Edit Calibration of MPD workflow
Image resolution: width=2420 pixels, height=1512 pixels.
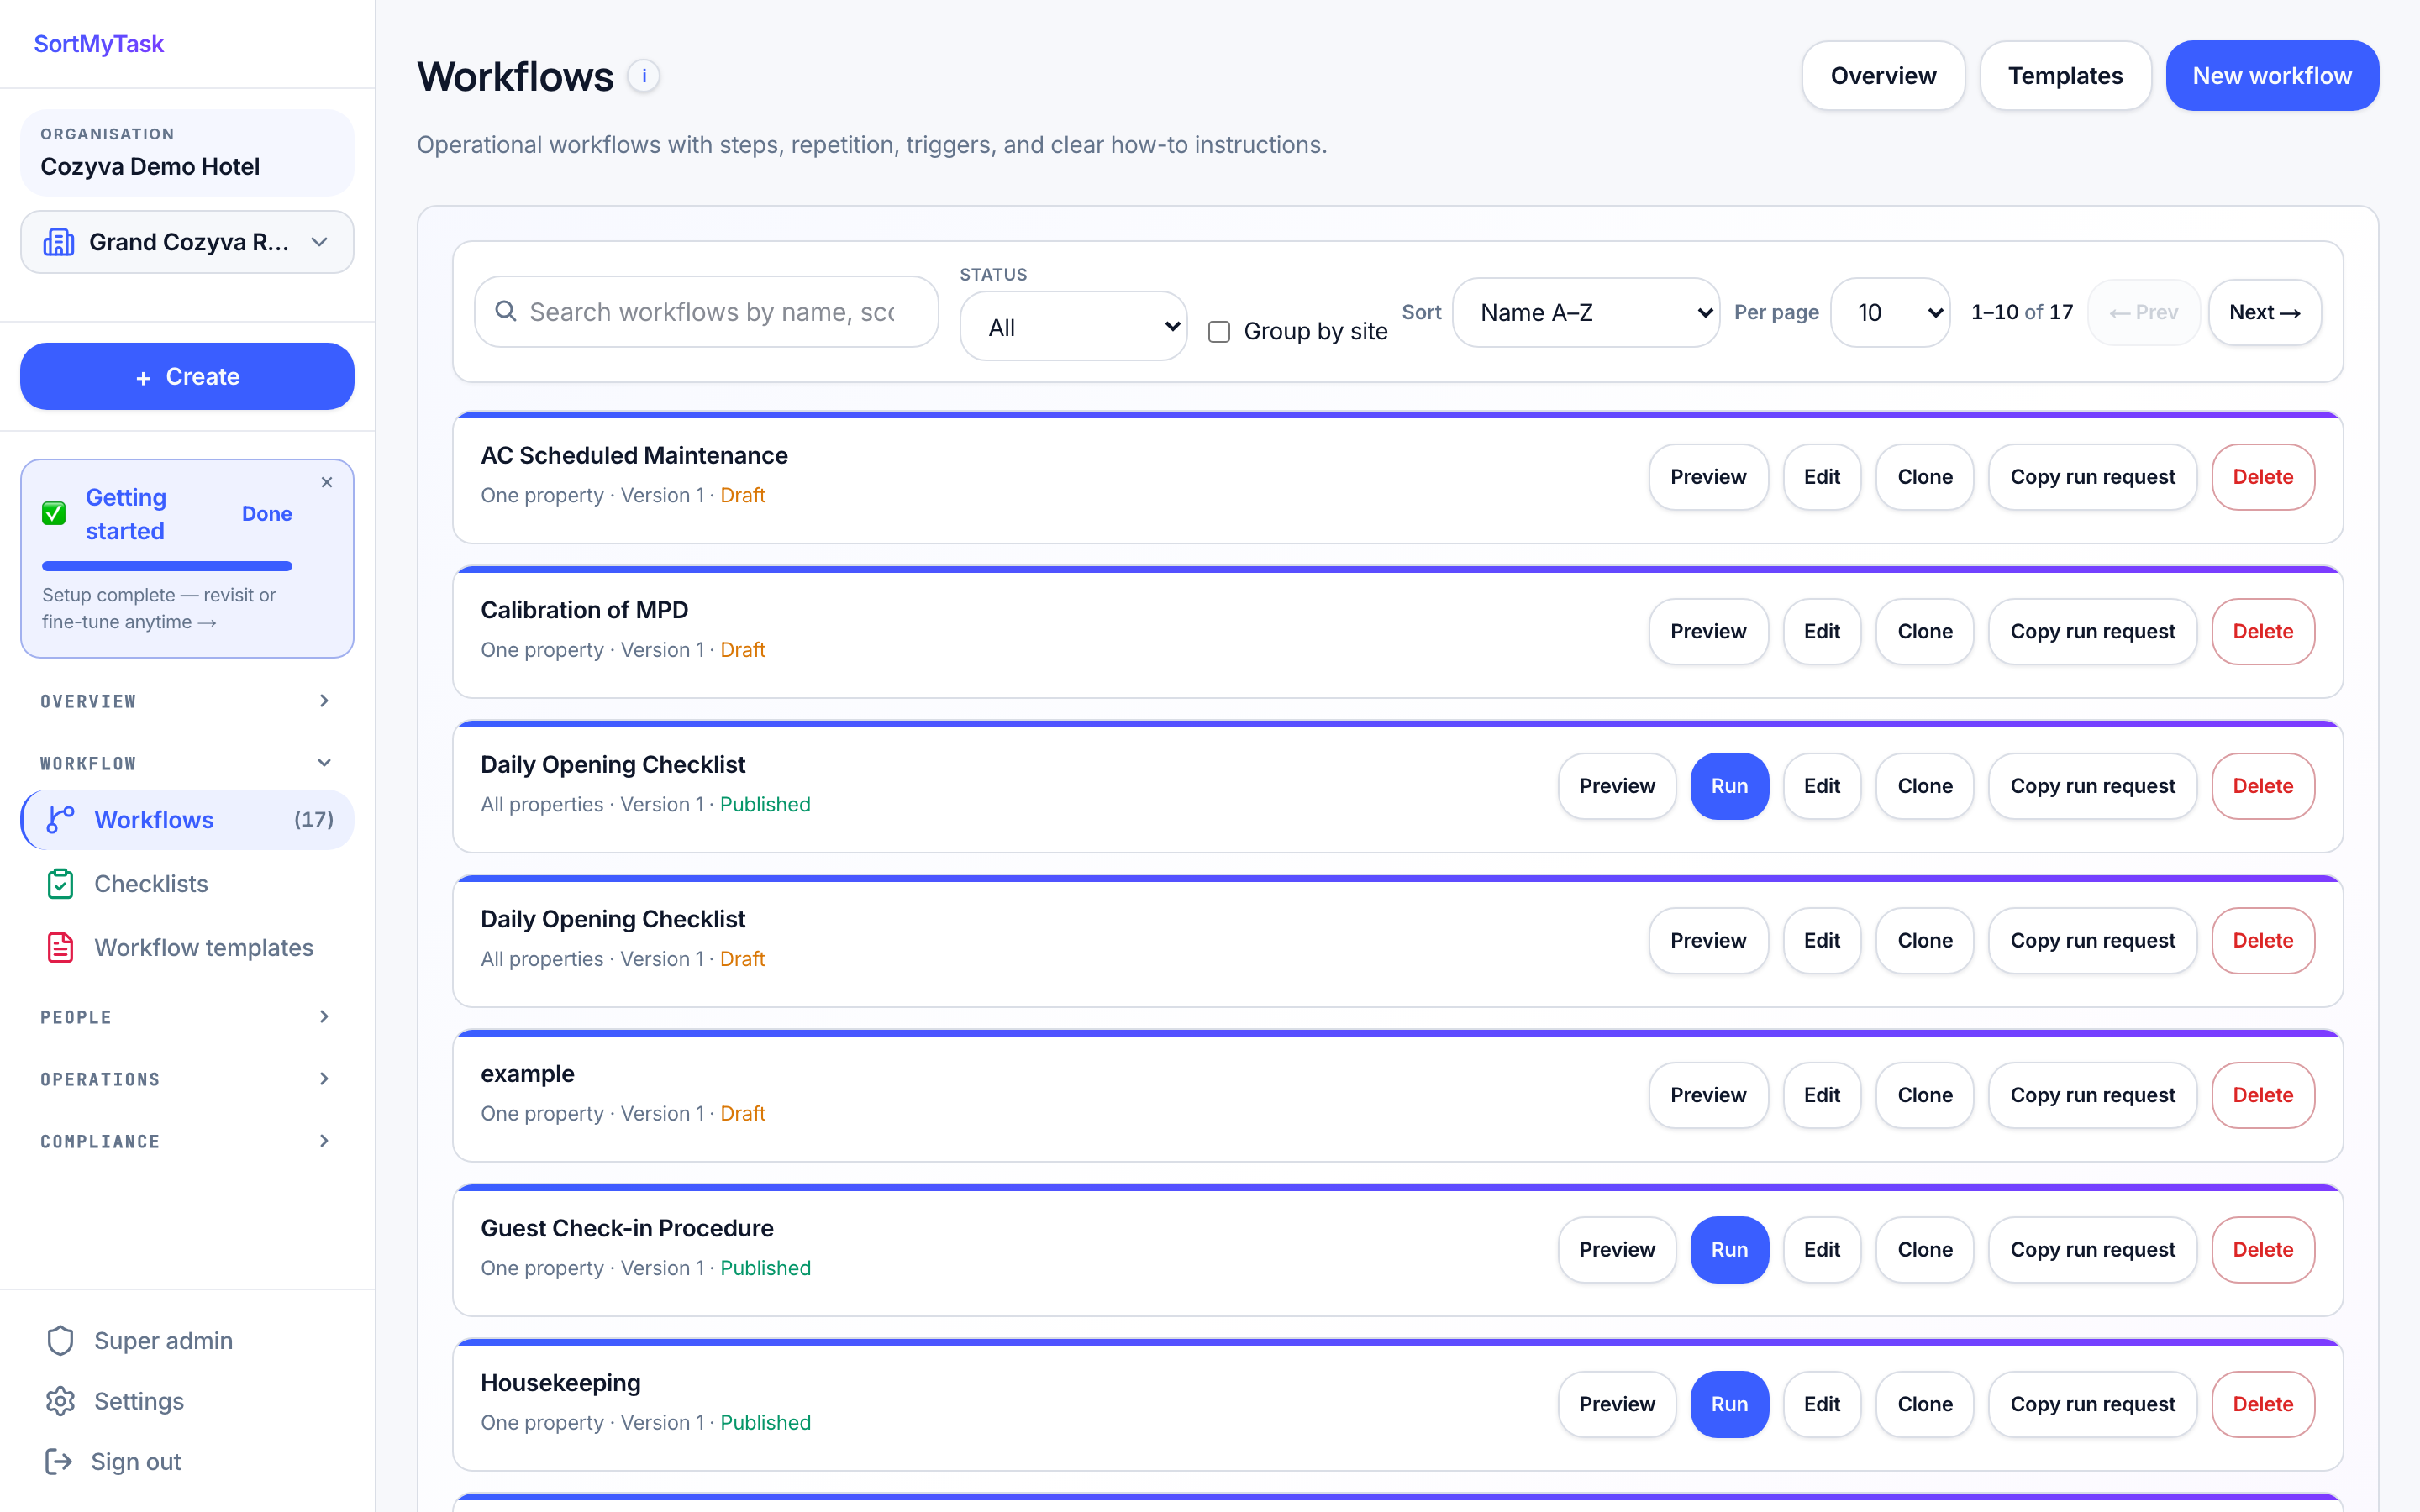(1822, 631)
